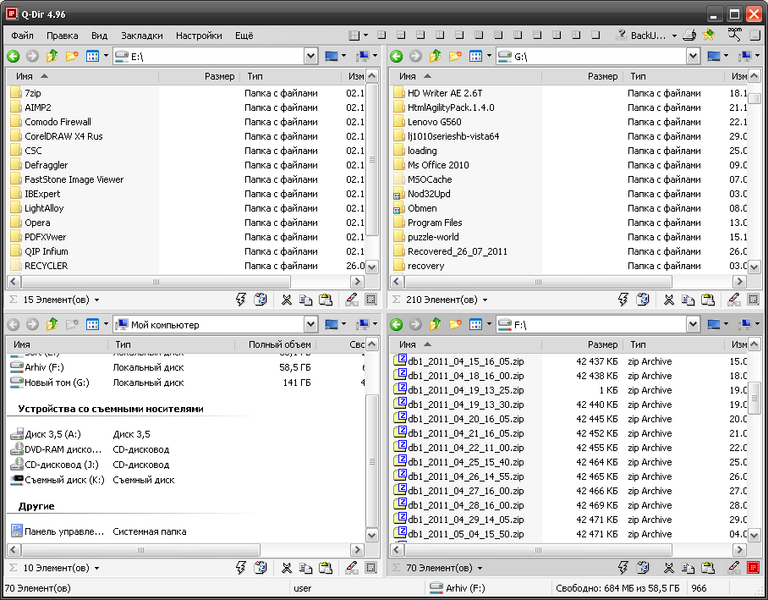Click red square icon in F:\ pane status bar
This screenshot has height=600, width=768.
point(753,568)
